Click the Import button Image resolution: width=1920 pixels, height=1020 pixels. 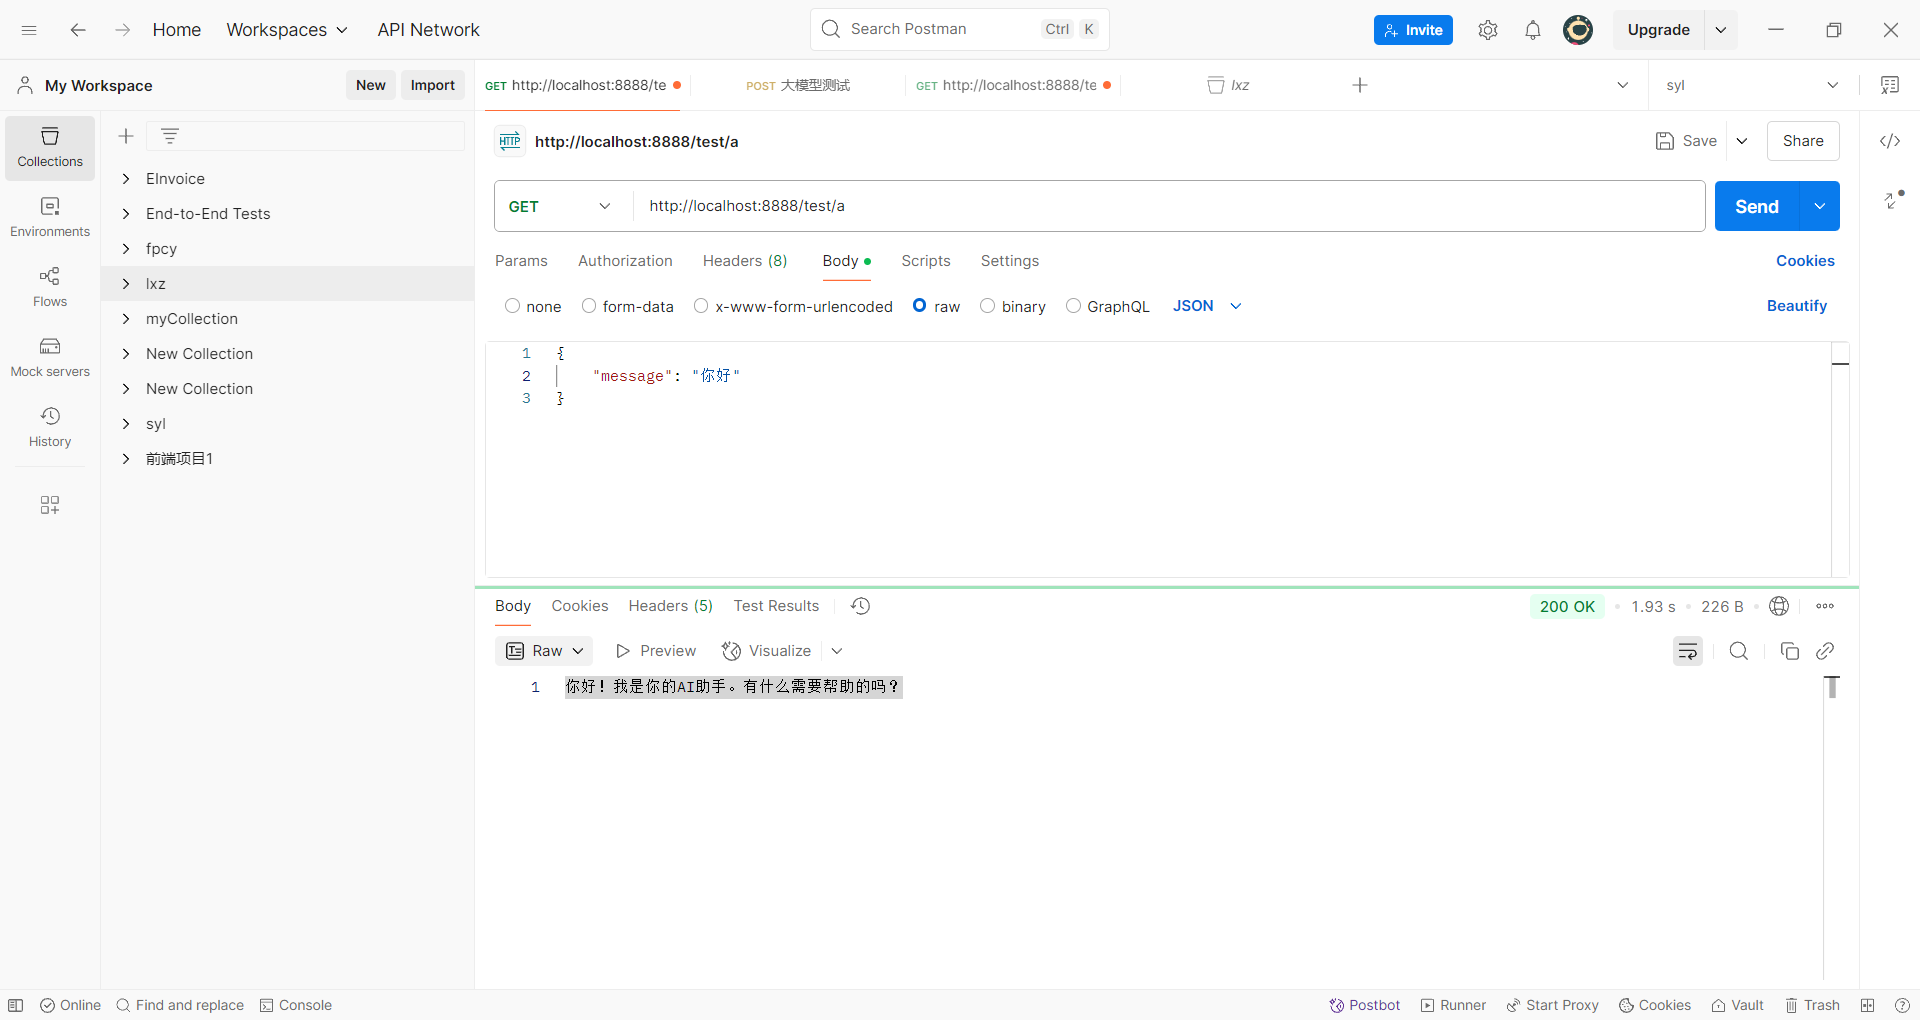(x=433, y=85)
